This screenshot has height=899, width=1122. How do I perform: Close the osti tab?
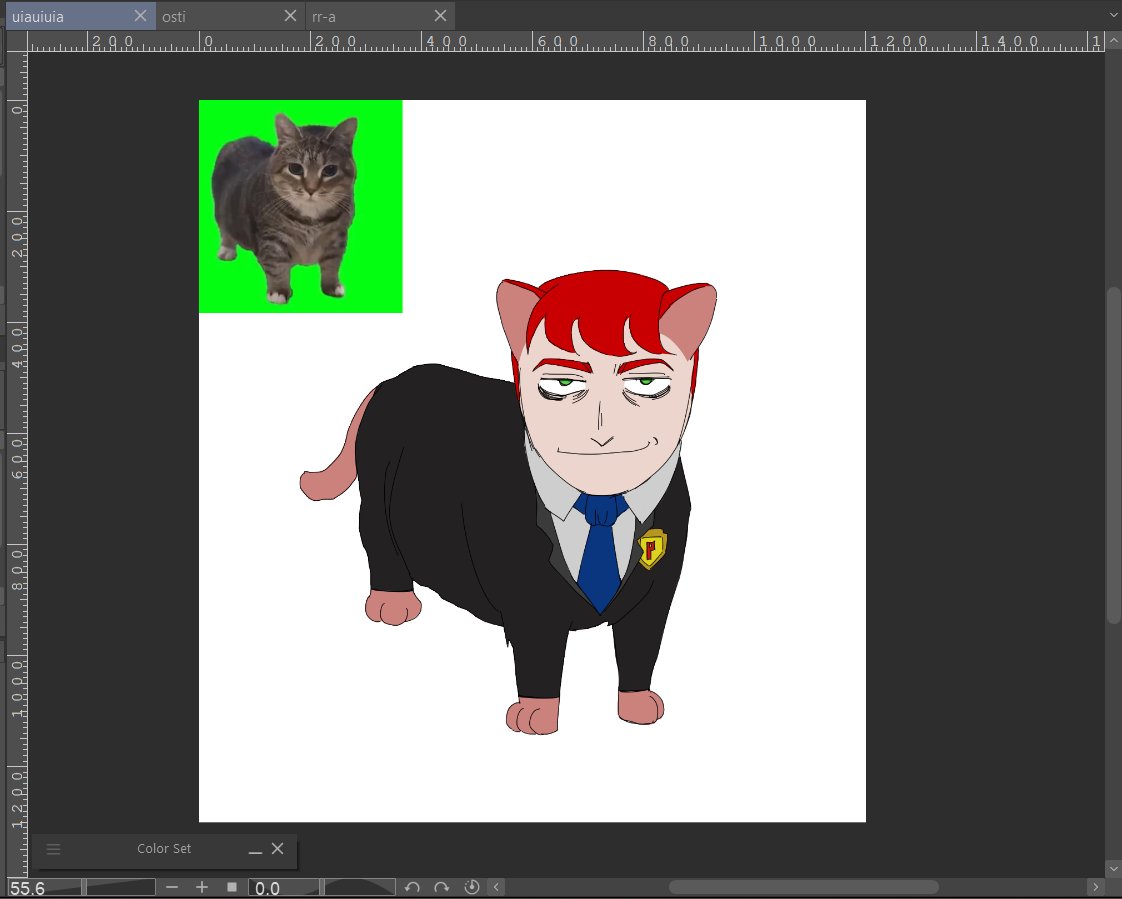[290, 16]
